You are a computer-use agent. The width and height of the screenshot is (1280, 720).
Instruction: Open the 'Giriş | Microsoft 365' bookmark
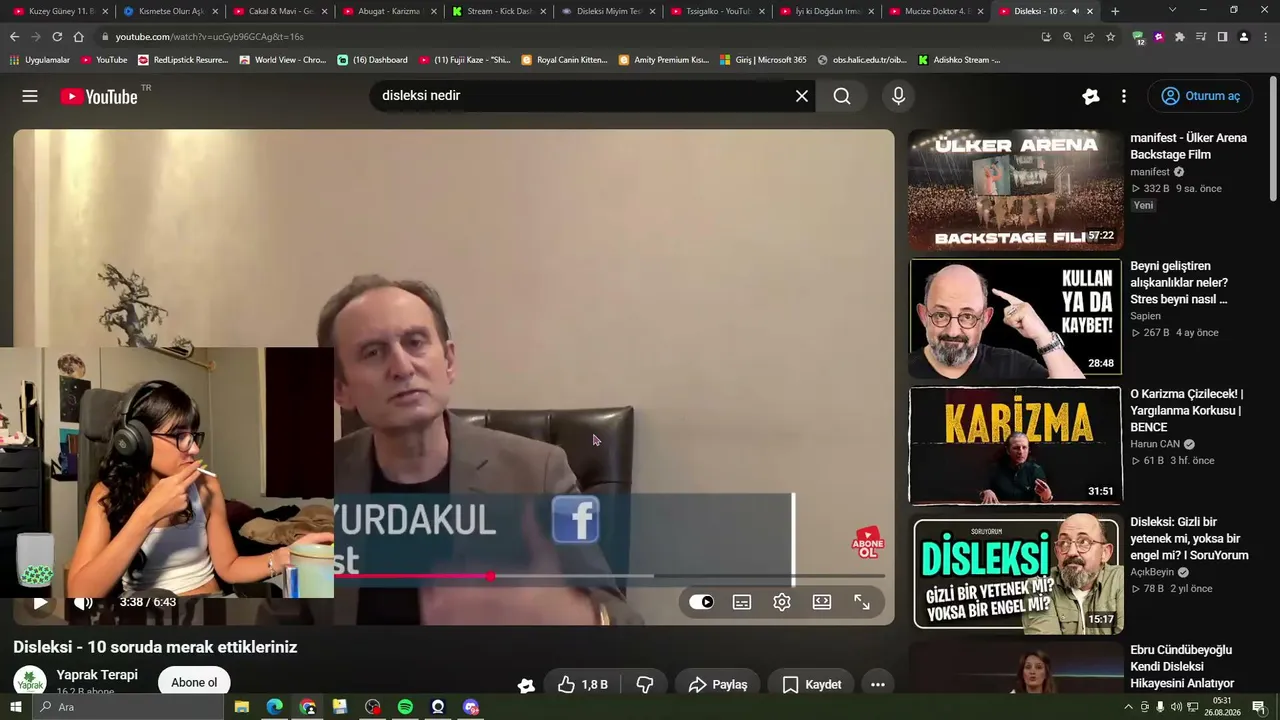[x=763, y=60]
